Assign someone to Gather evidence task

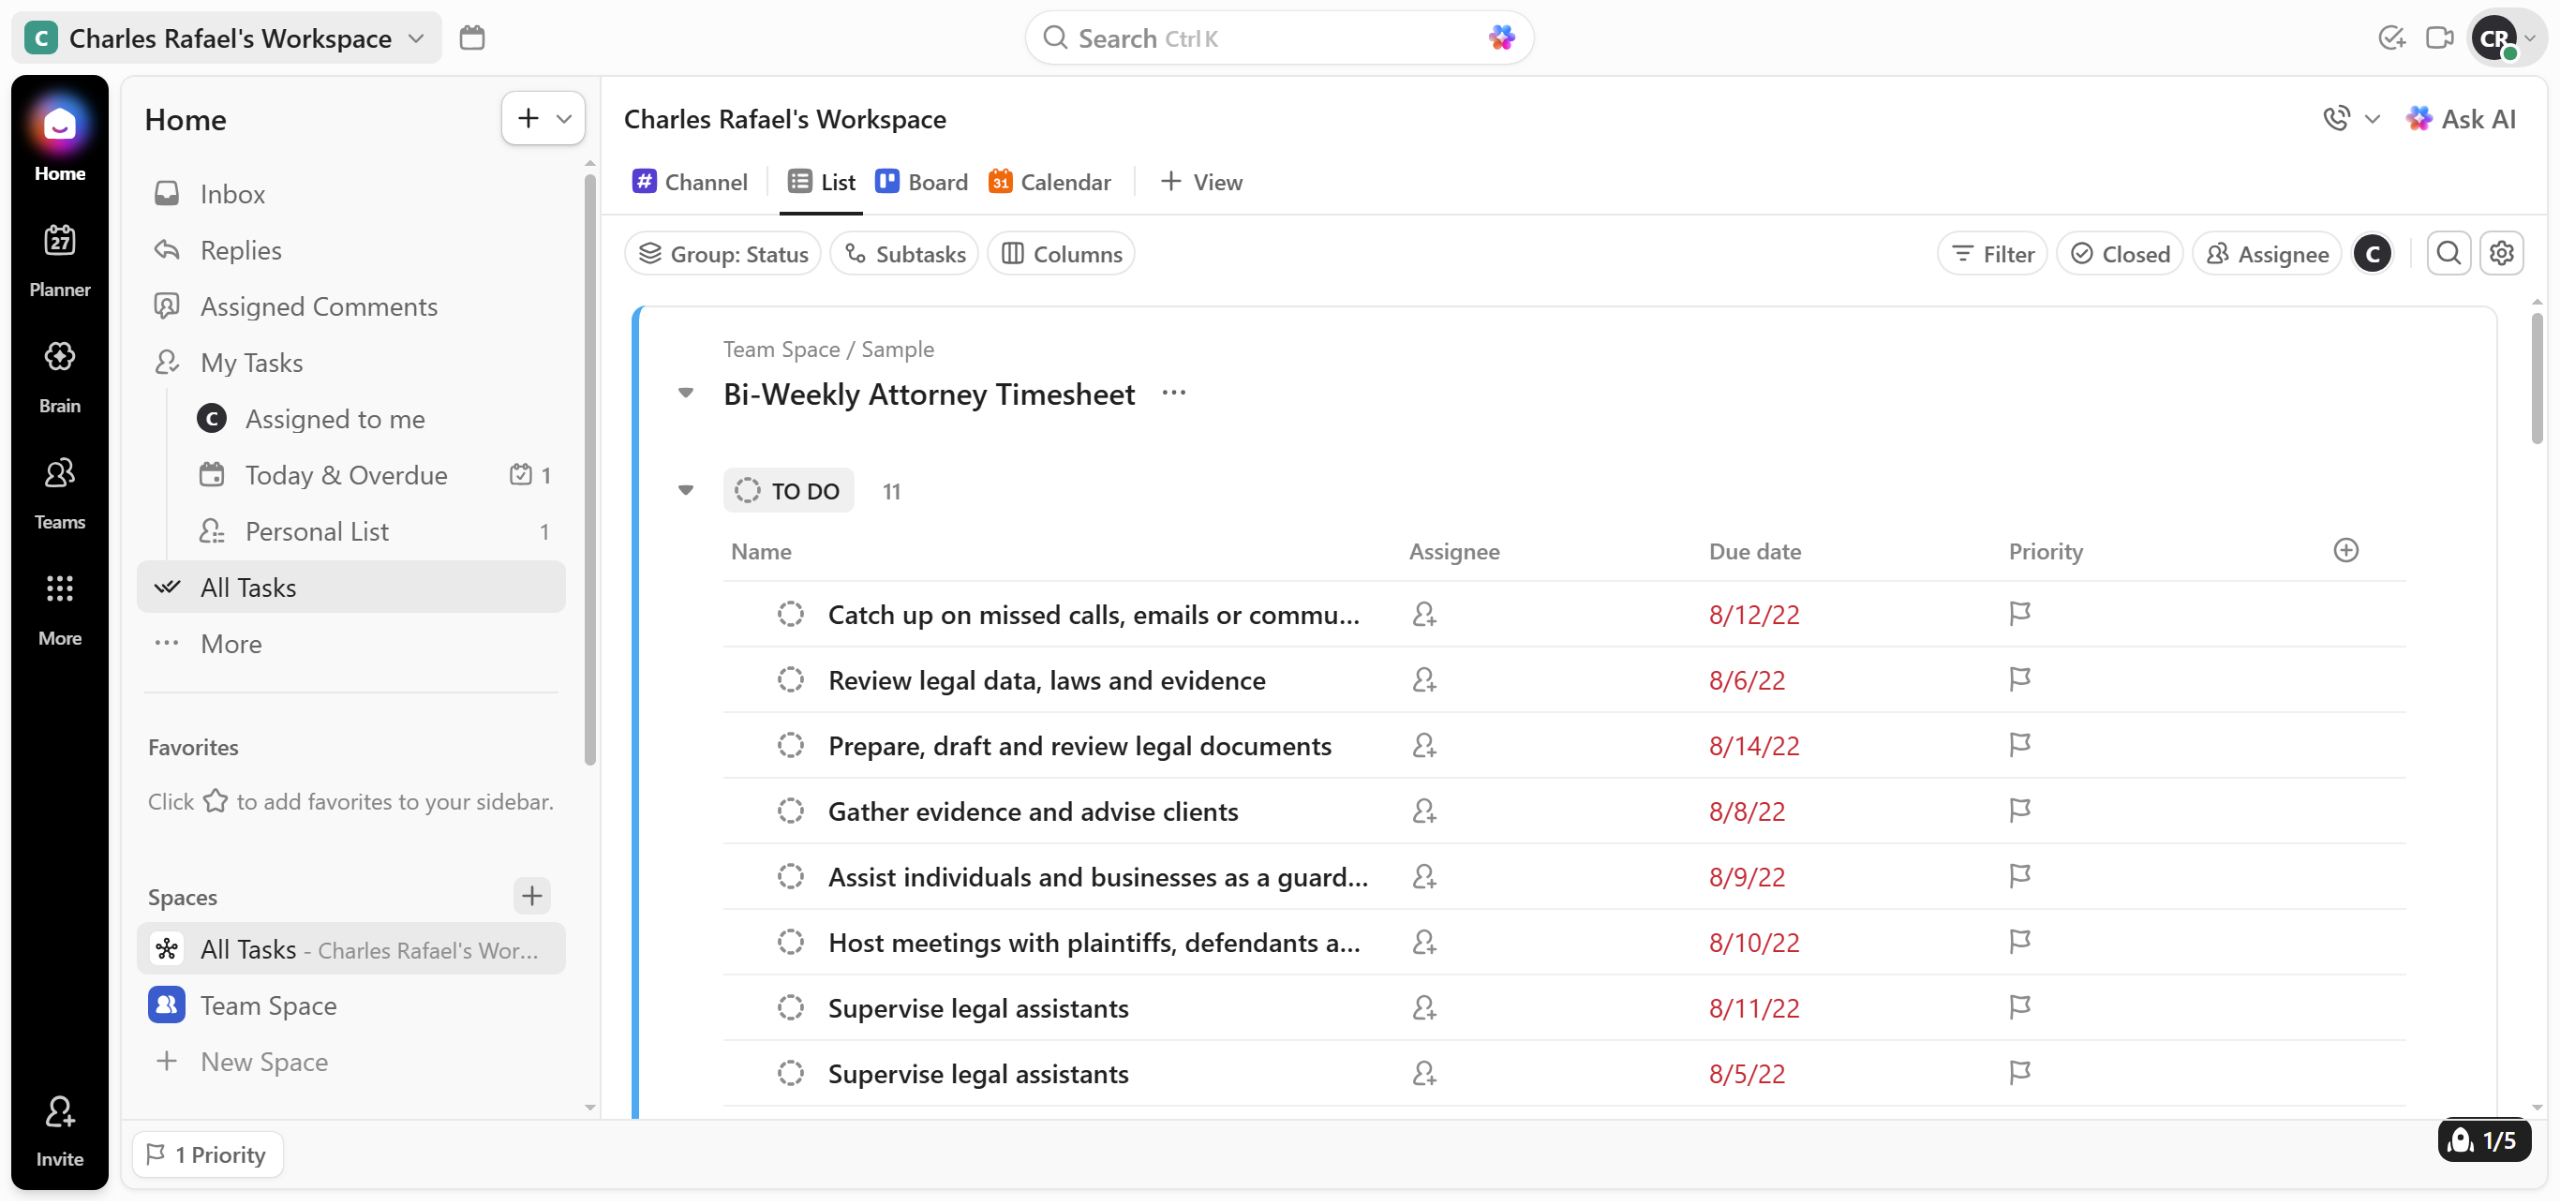click(x=1424, y=811)
